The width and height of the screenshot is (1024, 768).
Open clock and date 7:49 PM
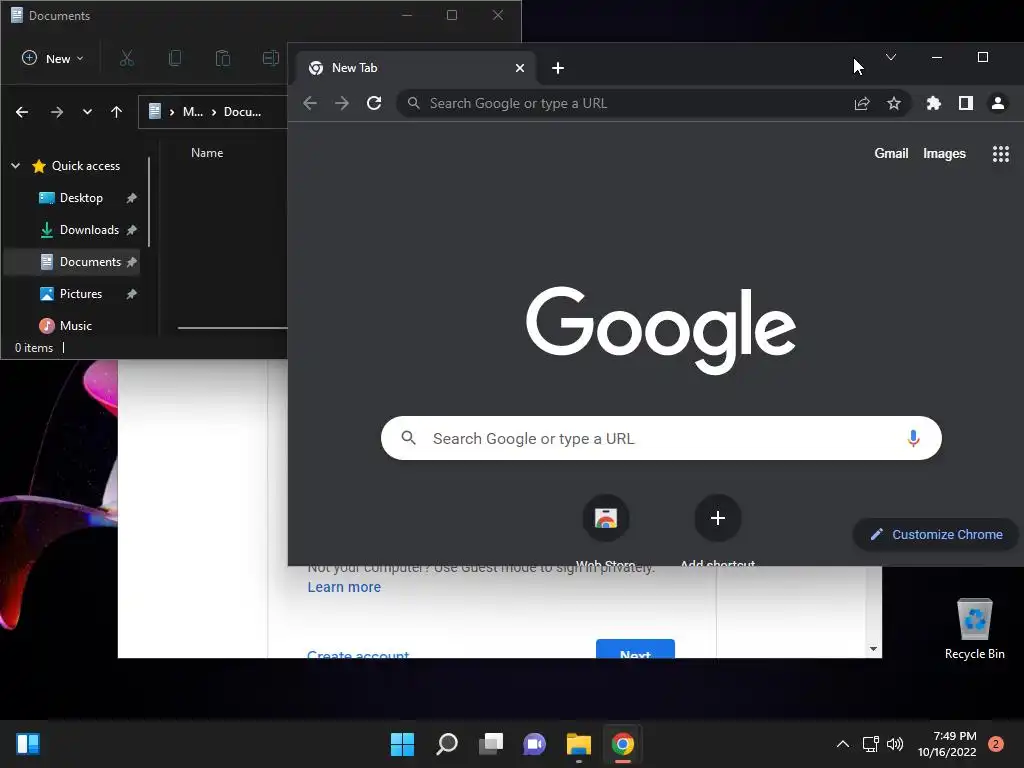tap(947, 744)
